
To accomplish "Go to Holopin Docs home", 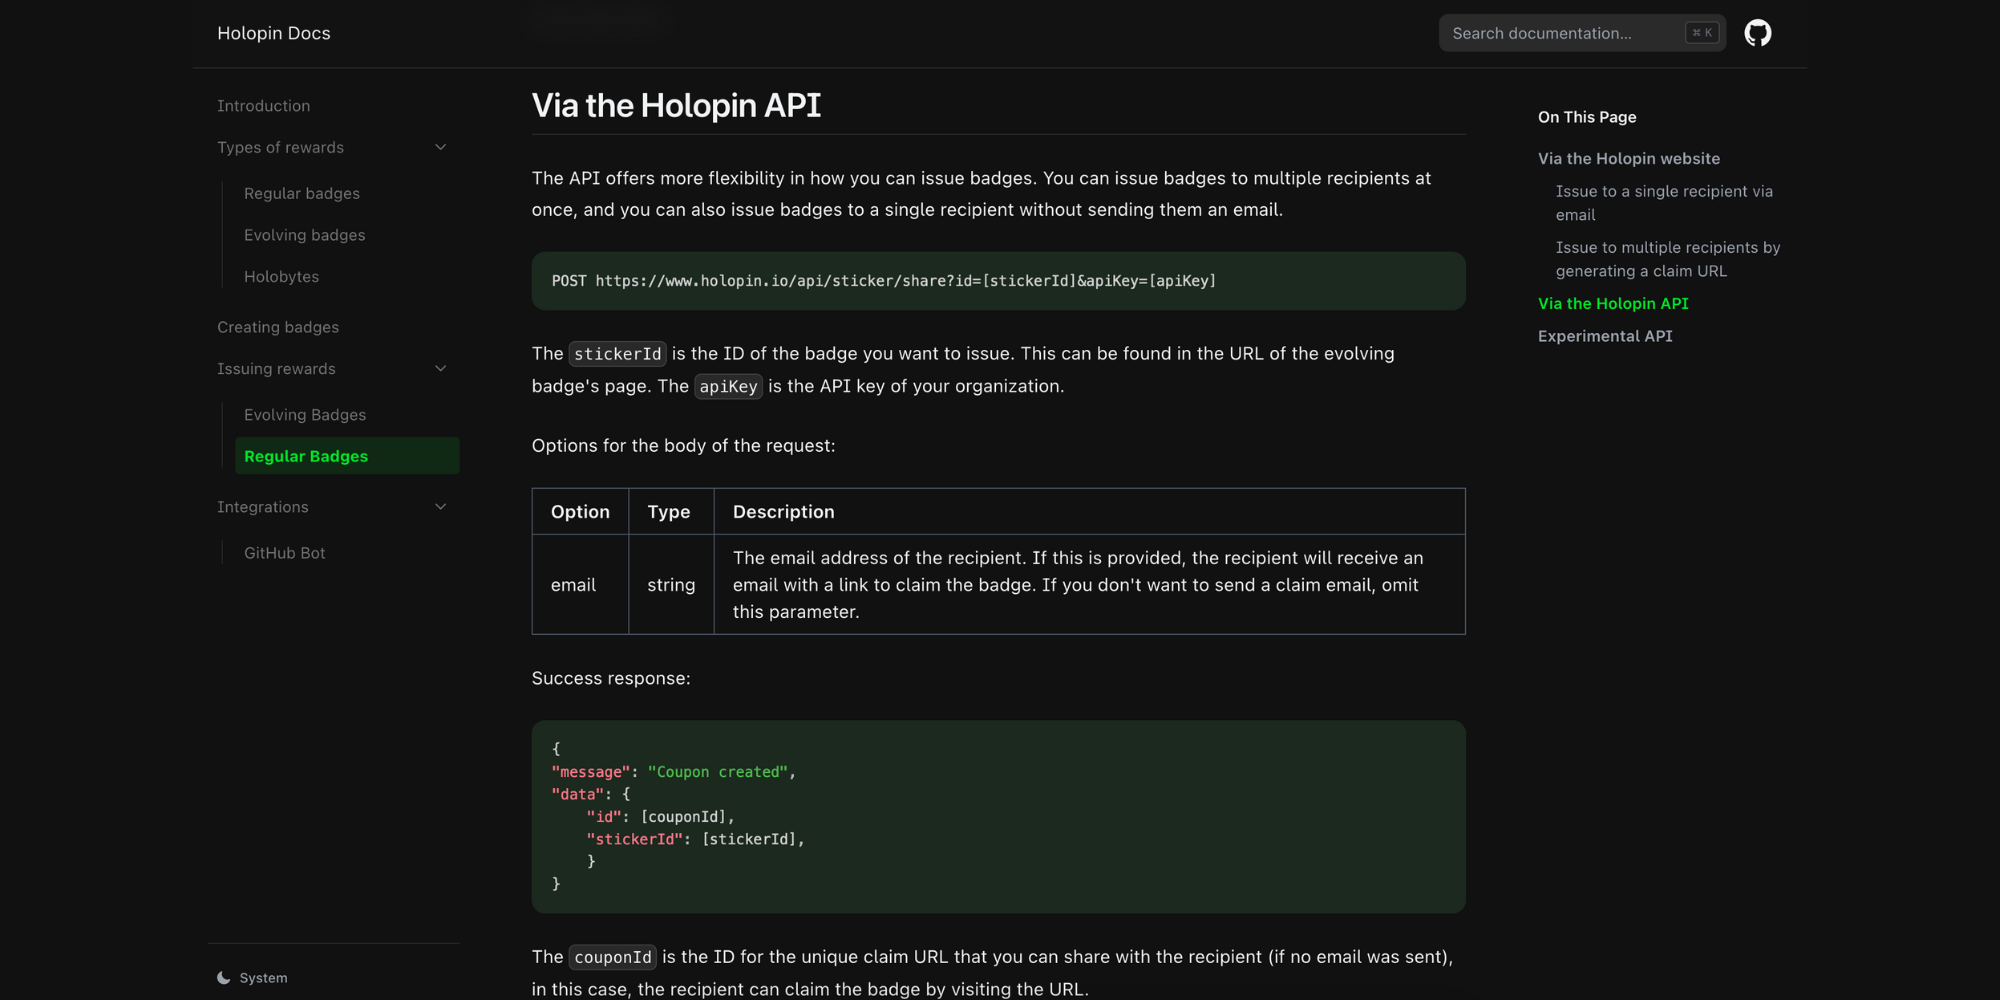I will (274, 33).
